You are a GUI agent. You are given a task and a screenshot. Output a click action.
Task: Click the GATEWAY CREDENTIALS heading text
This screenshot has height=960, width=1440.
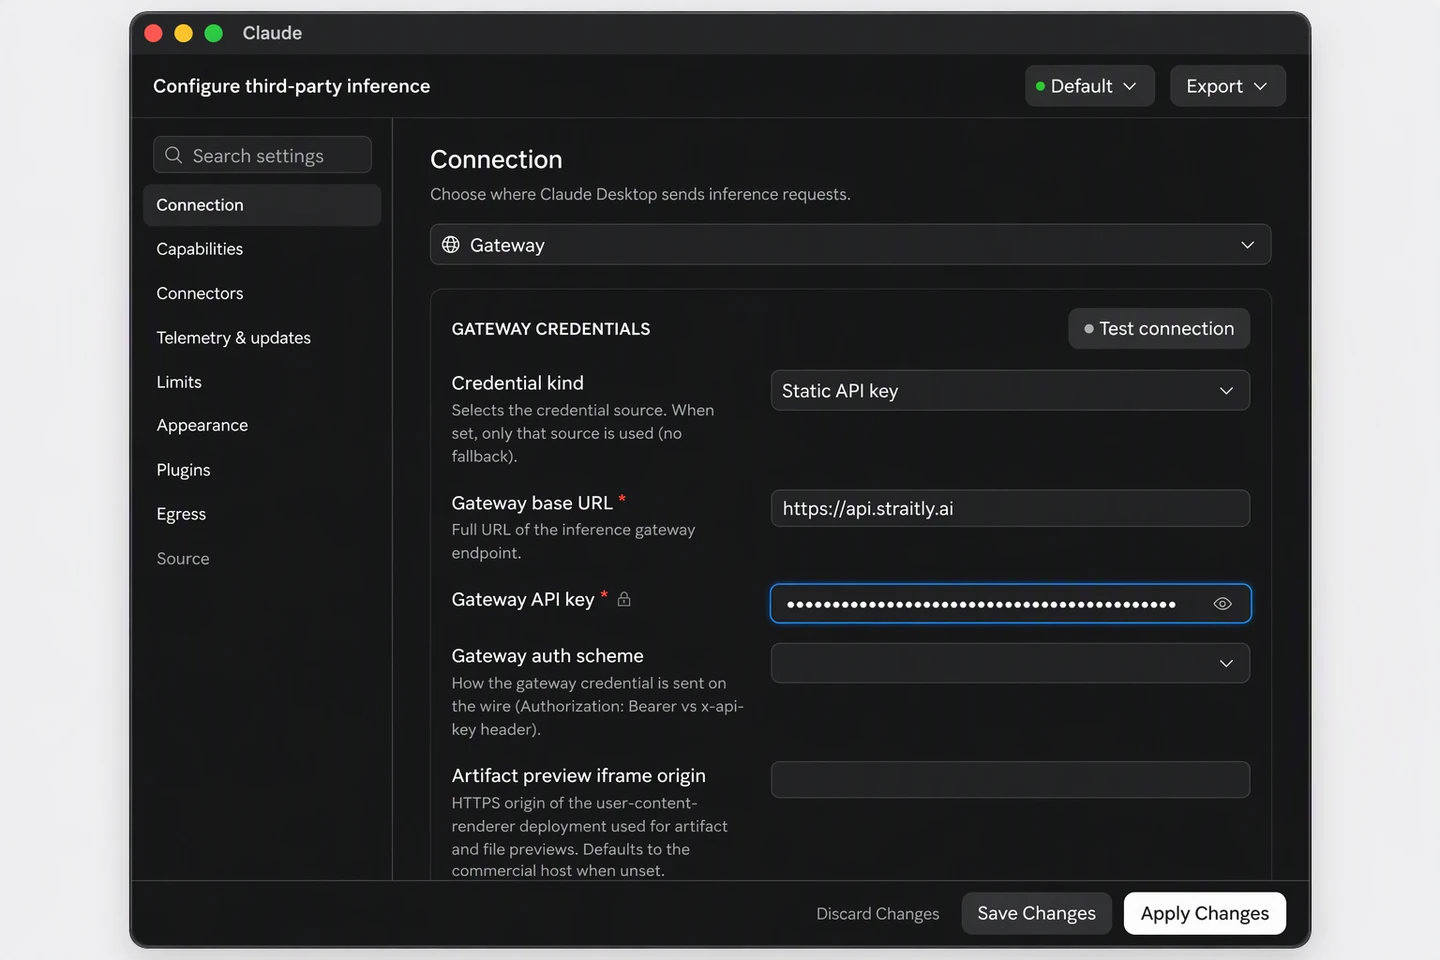click(551, 329)
